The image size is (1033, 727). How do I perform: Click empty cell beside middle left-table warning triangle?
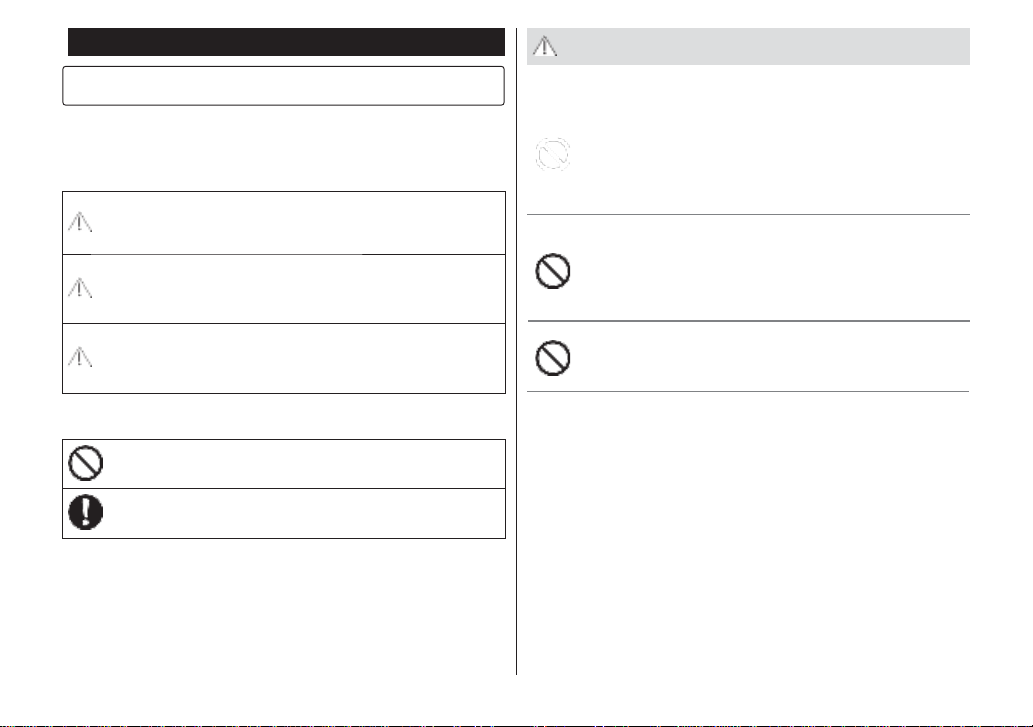[x=300, y=288]
